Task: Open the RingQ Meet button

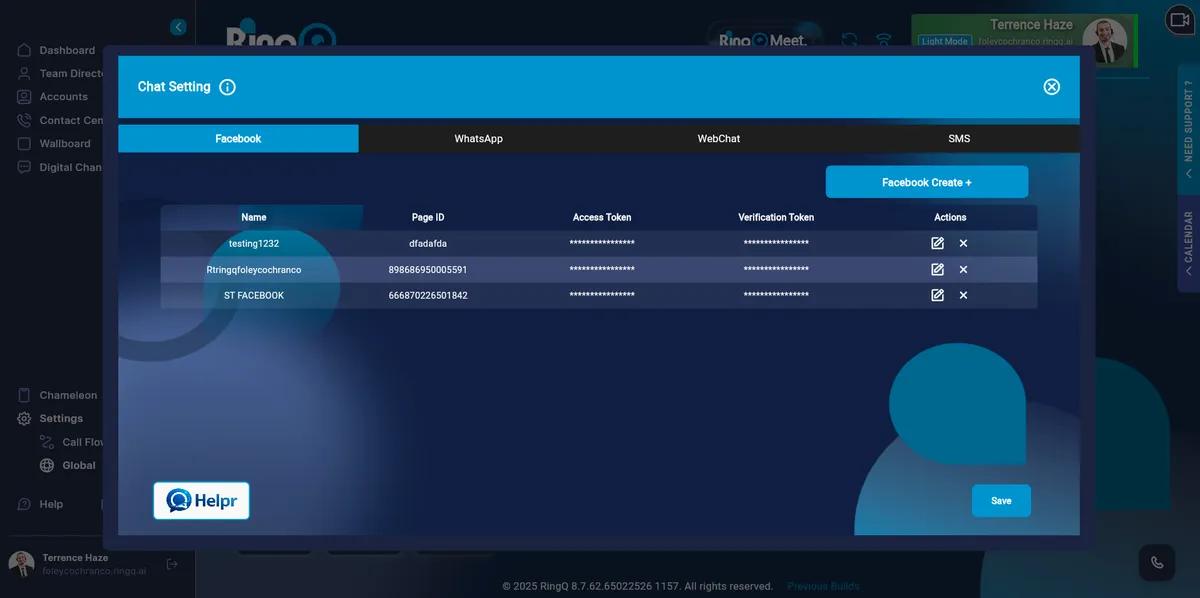Action: (764, 41)
